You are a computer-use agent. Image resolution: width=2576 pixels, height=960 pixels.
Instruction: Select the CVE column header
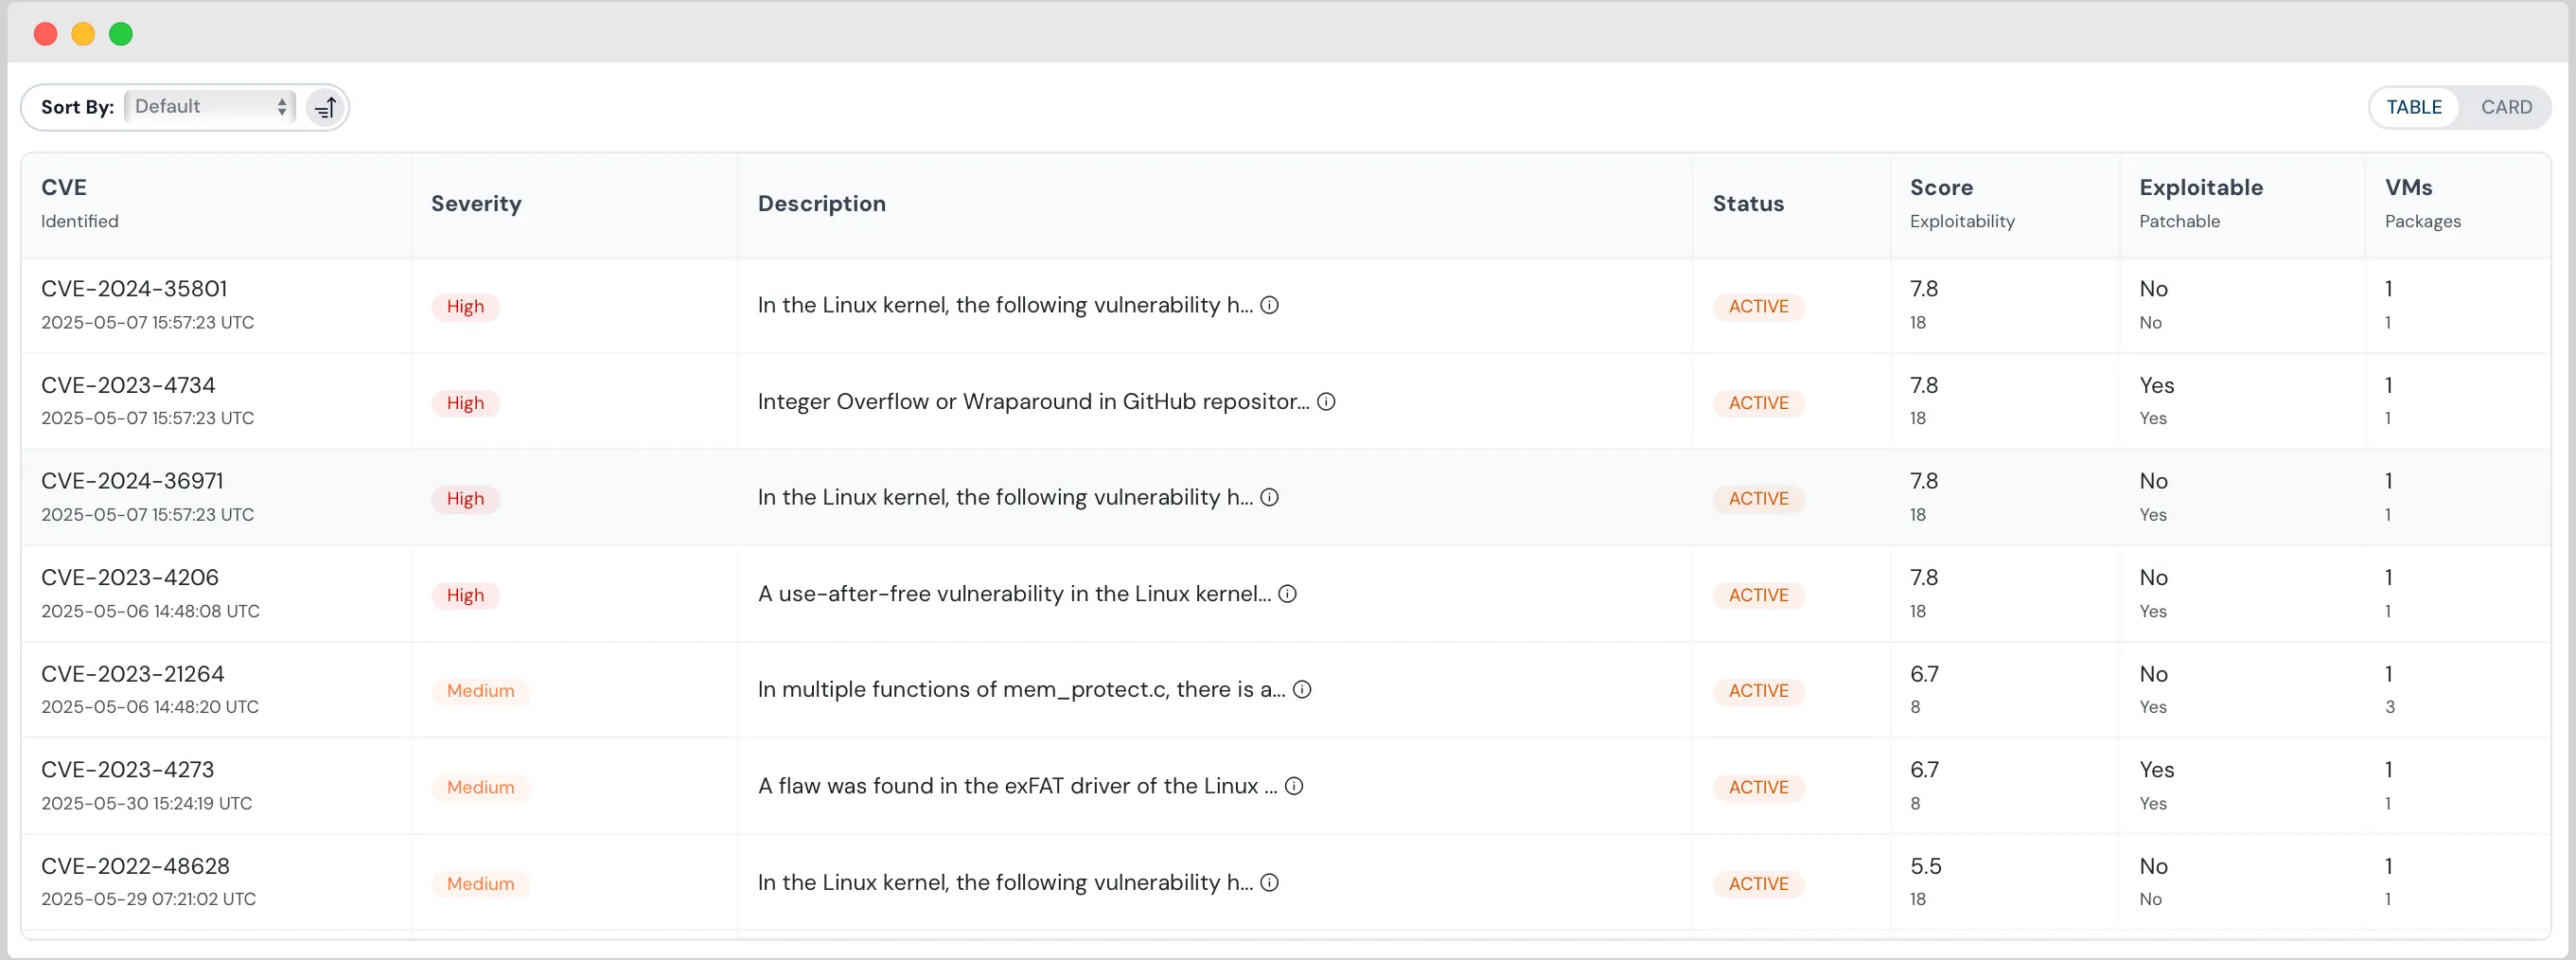[64, 187]
